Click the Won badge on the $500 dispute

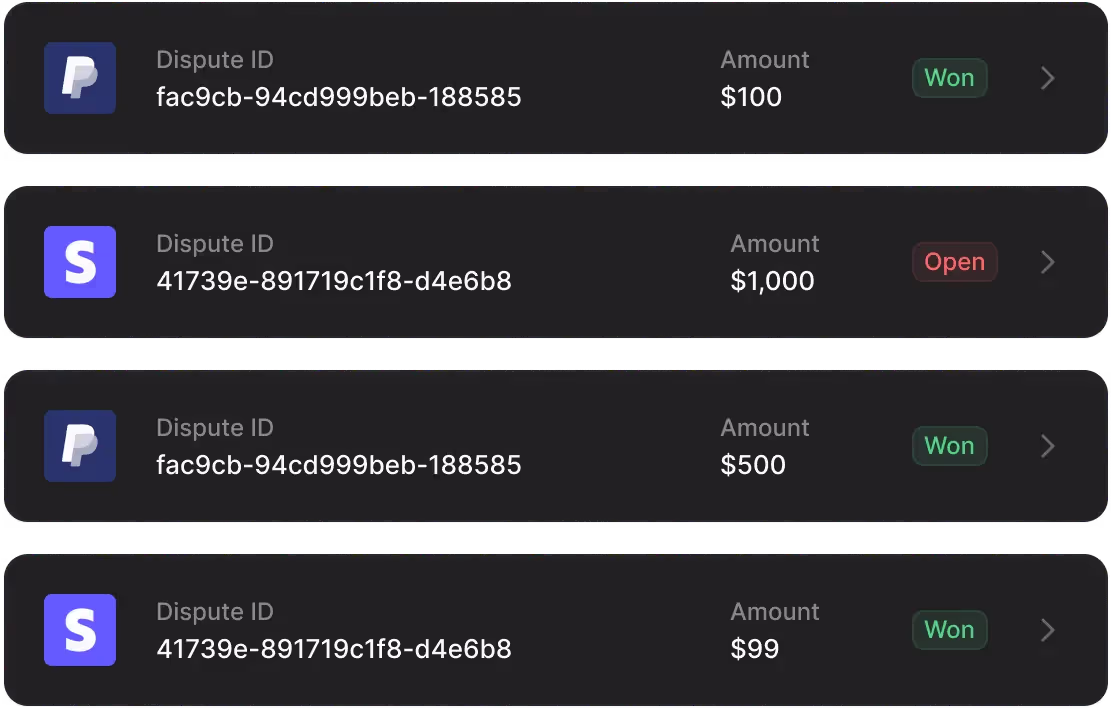pyautogui.click(x=949, y=446)
